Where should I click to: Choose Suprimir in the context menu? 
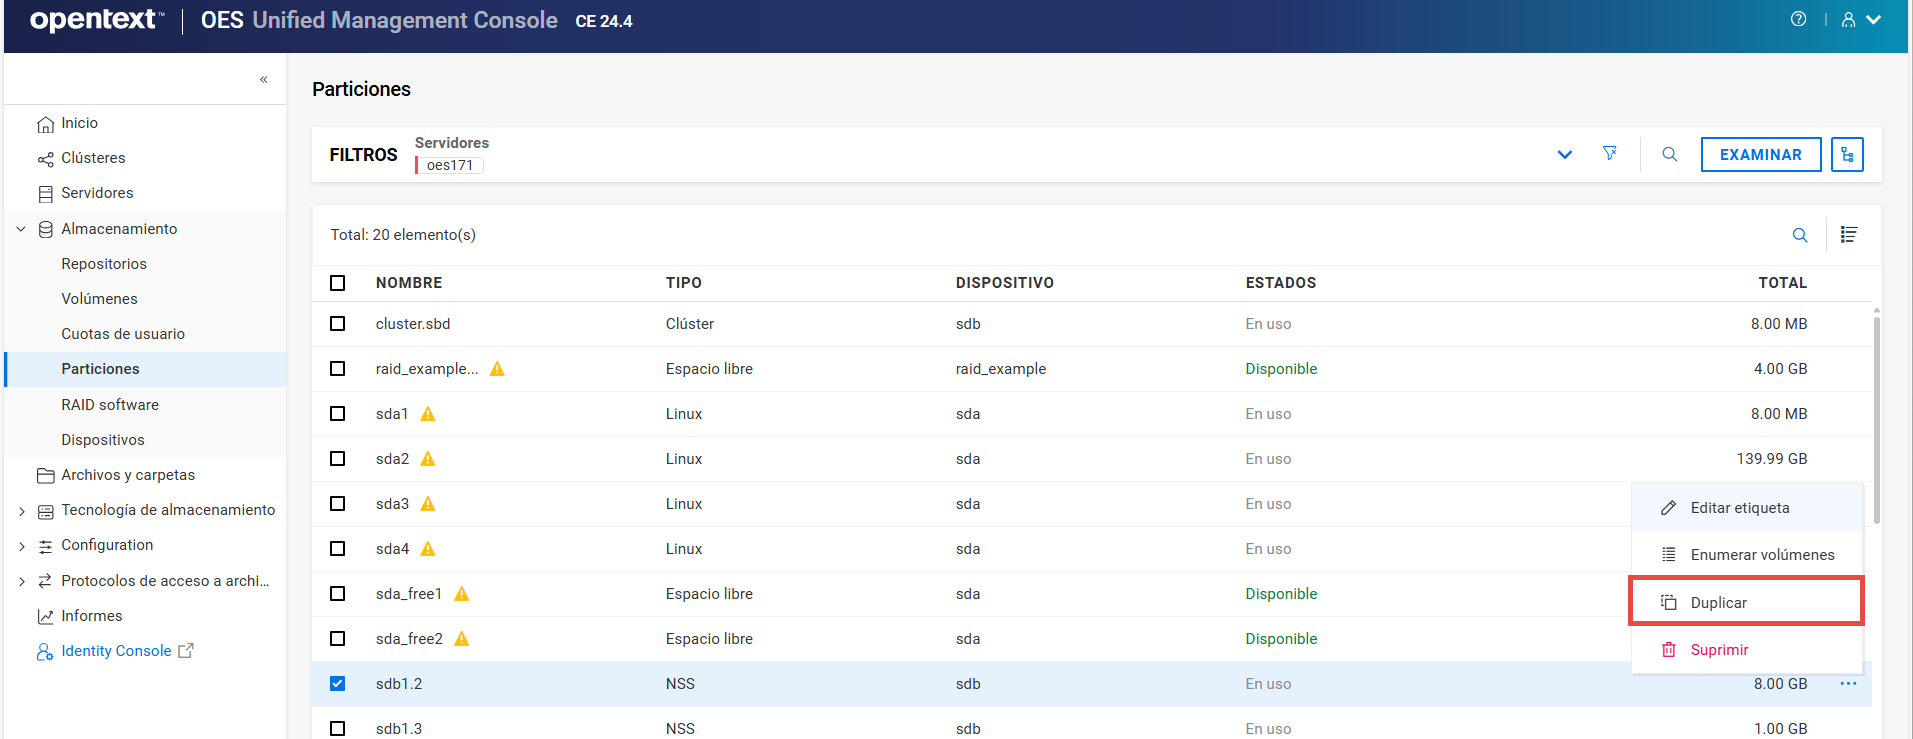point(1718,650)
